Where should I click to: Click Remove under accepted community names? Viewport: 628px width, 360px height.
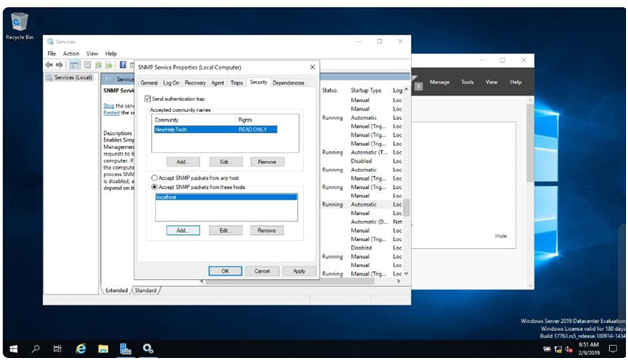[267, 162]
